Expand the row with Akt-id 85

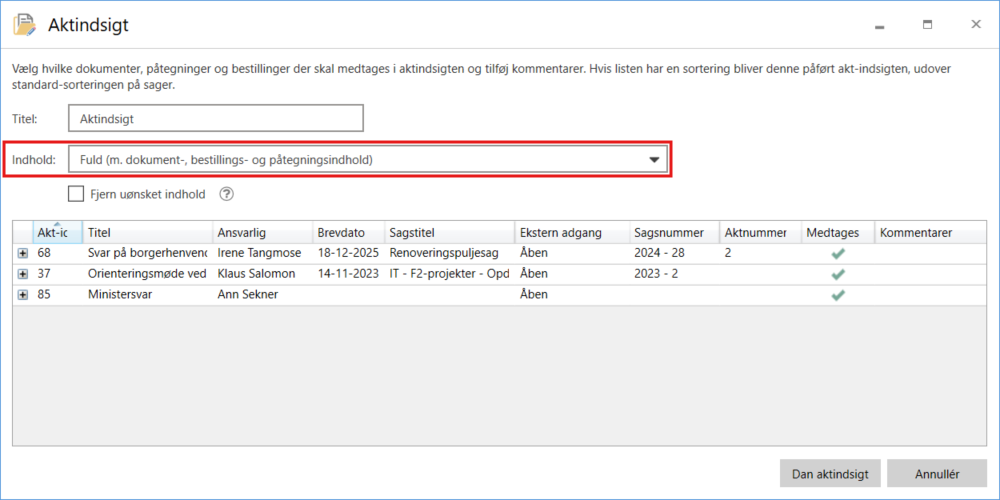tap(23, 295)
